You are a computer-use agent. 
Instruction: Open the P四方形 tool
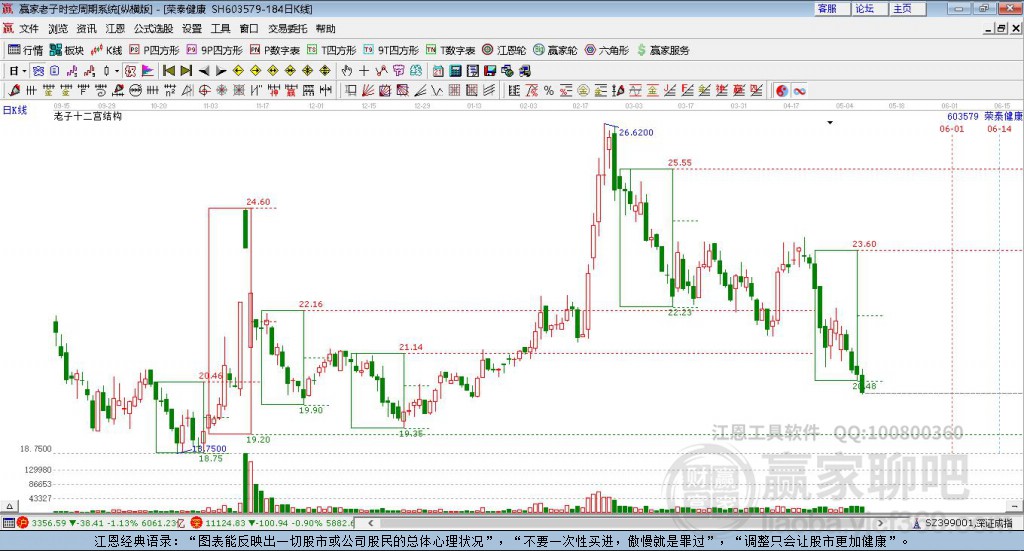pos(154,50)
